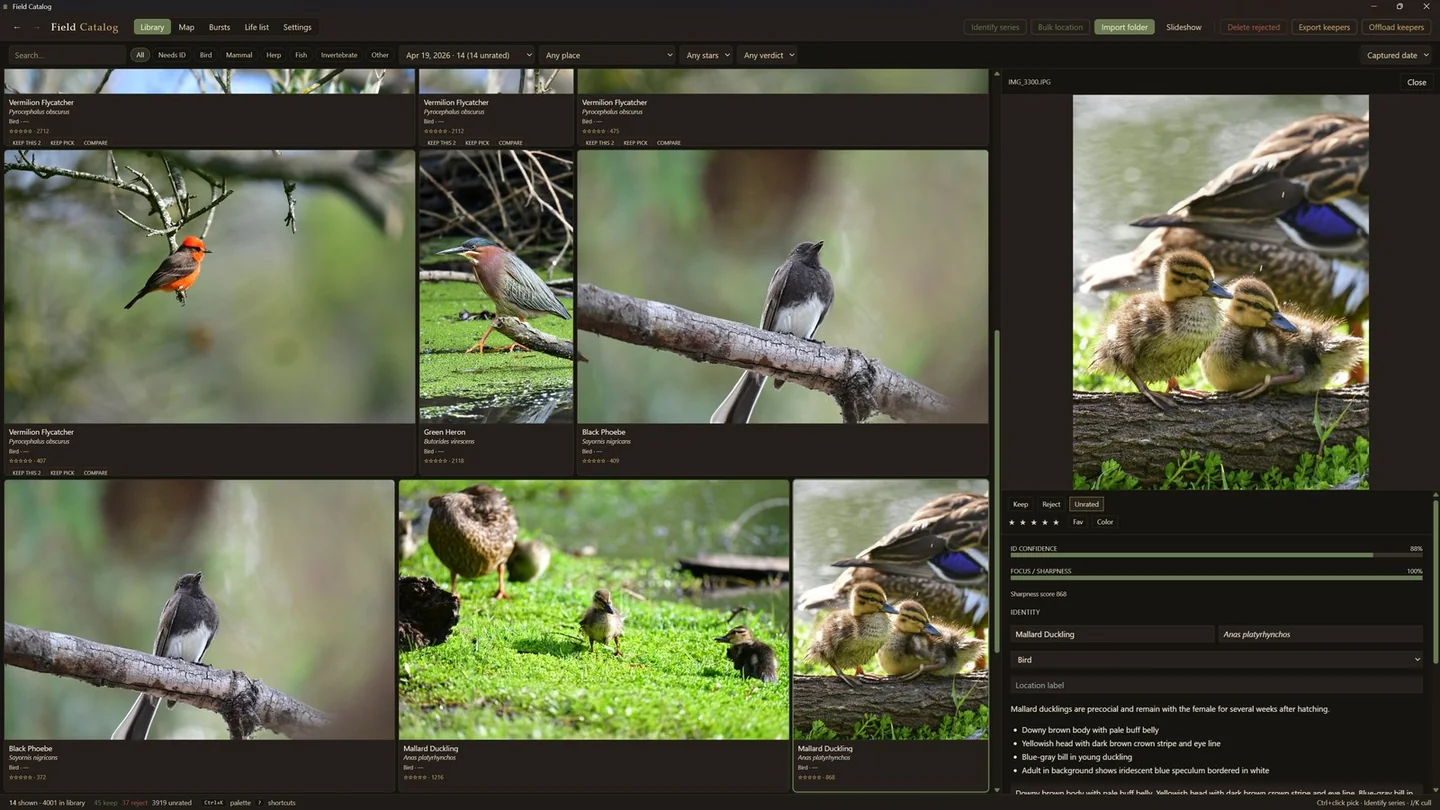Close the IMG_3300.JPG detail panel
Screen dimensions: 1440x810
[x=1416, y=82]
